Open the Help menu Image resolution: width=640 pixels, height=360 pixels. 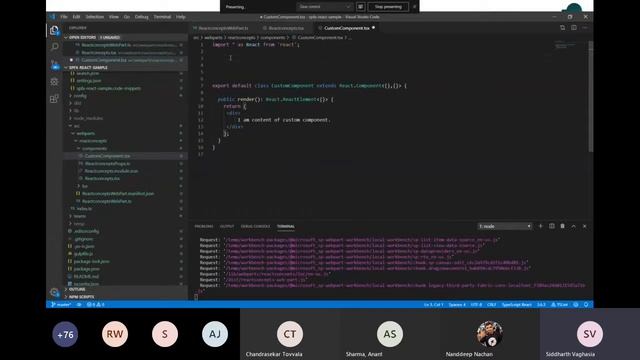tap(181, 17)
